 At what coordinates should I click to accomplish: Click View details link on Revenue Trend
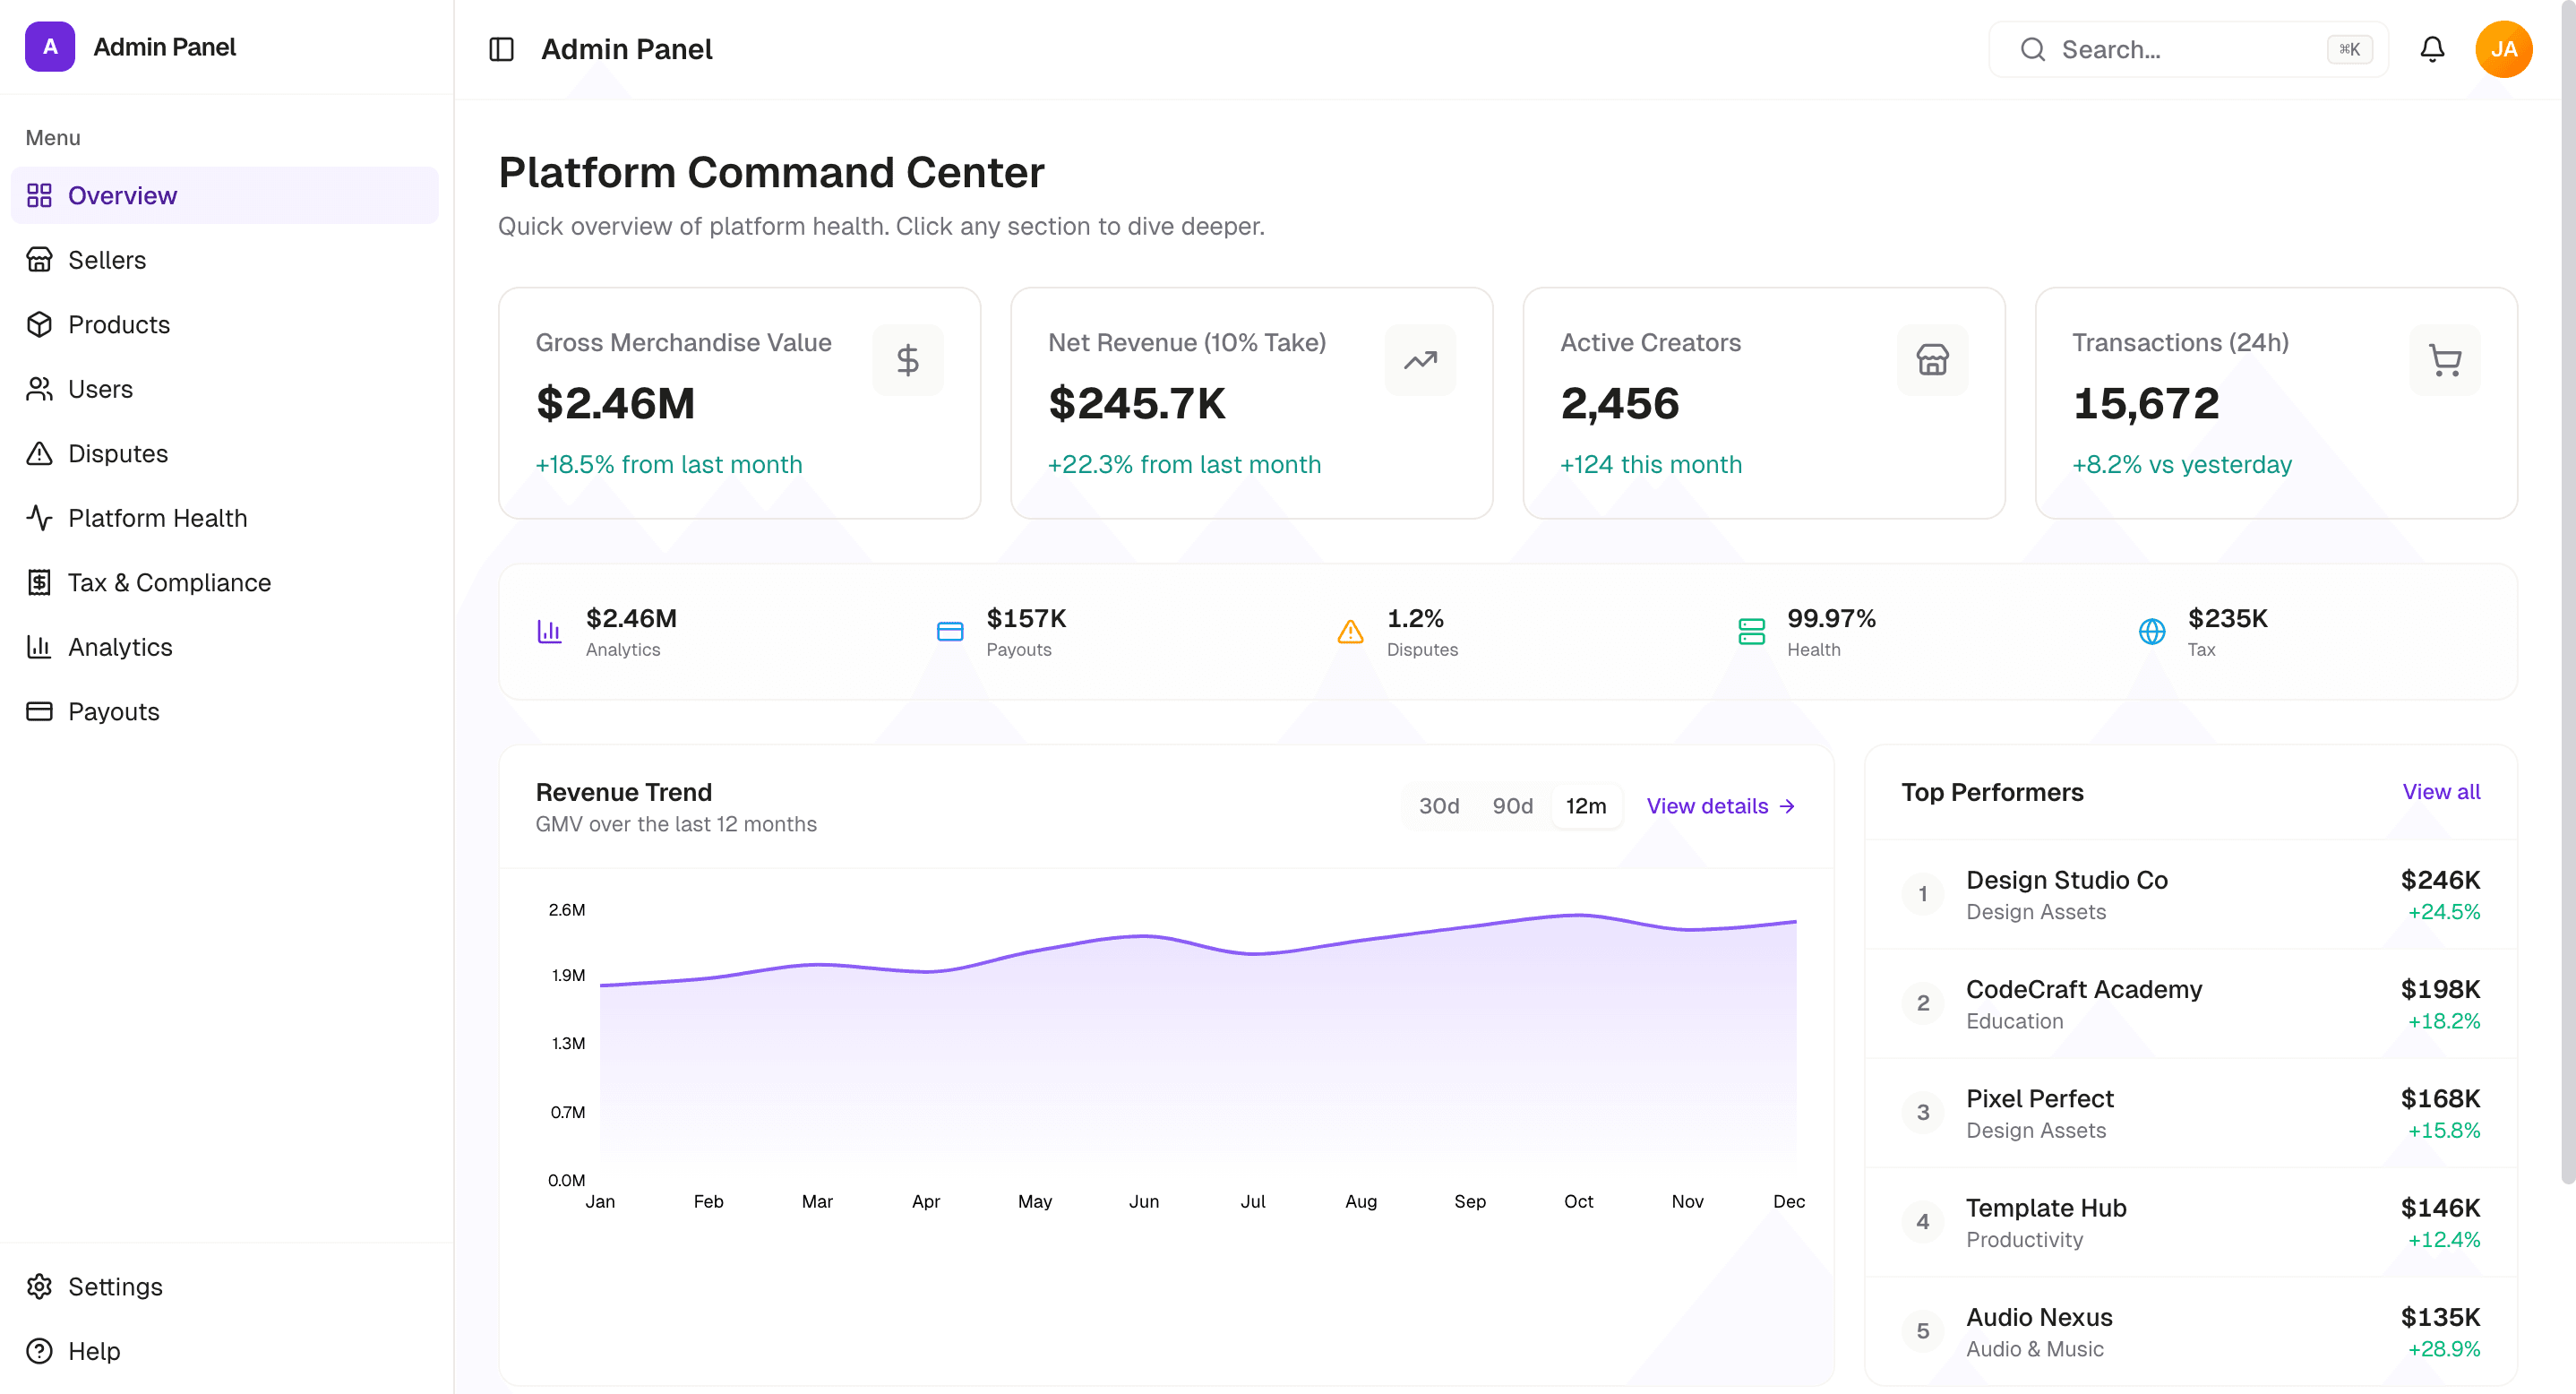(1720, 806)
